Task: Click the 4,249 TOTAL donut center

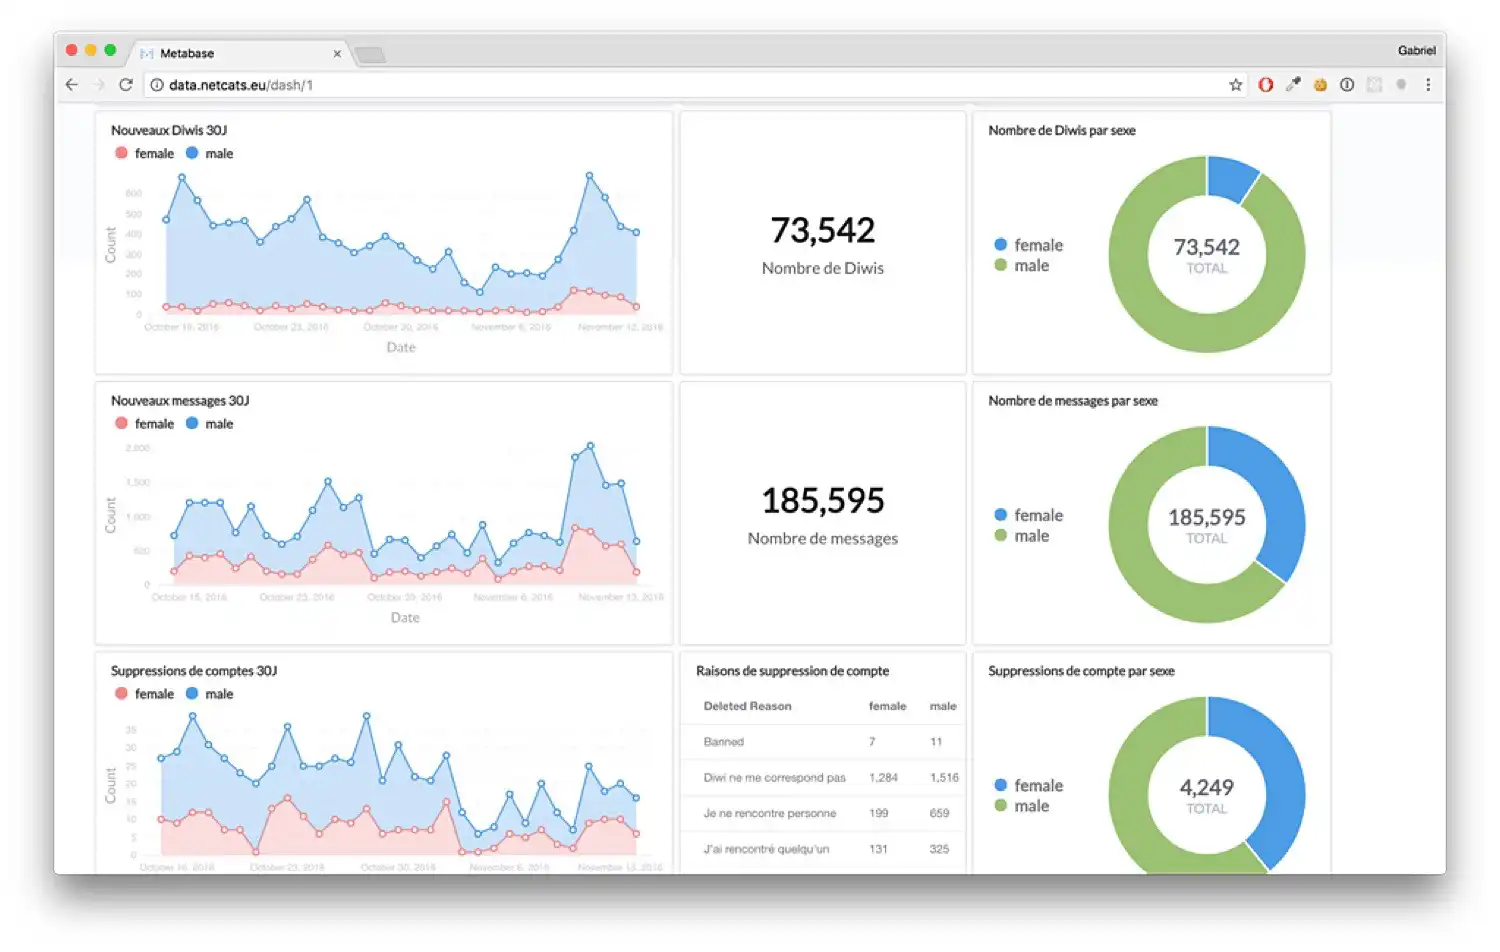Action: click(x=1207, y=794)
